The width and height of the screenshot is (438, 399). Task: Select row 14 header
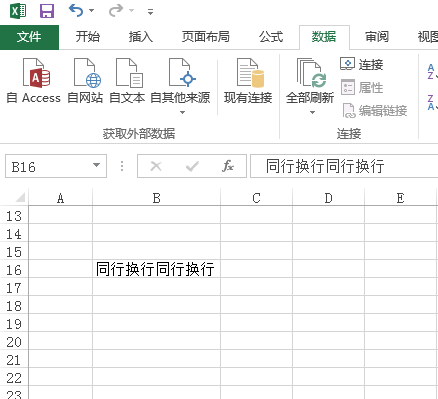click(14, 234)
